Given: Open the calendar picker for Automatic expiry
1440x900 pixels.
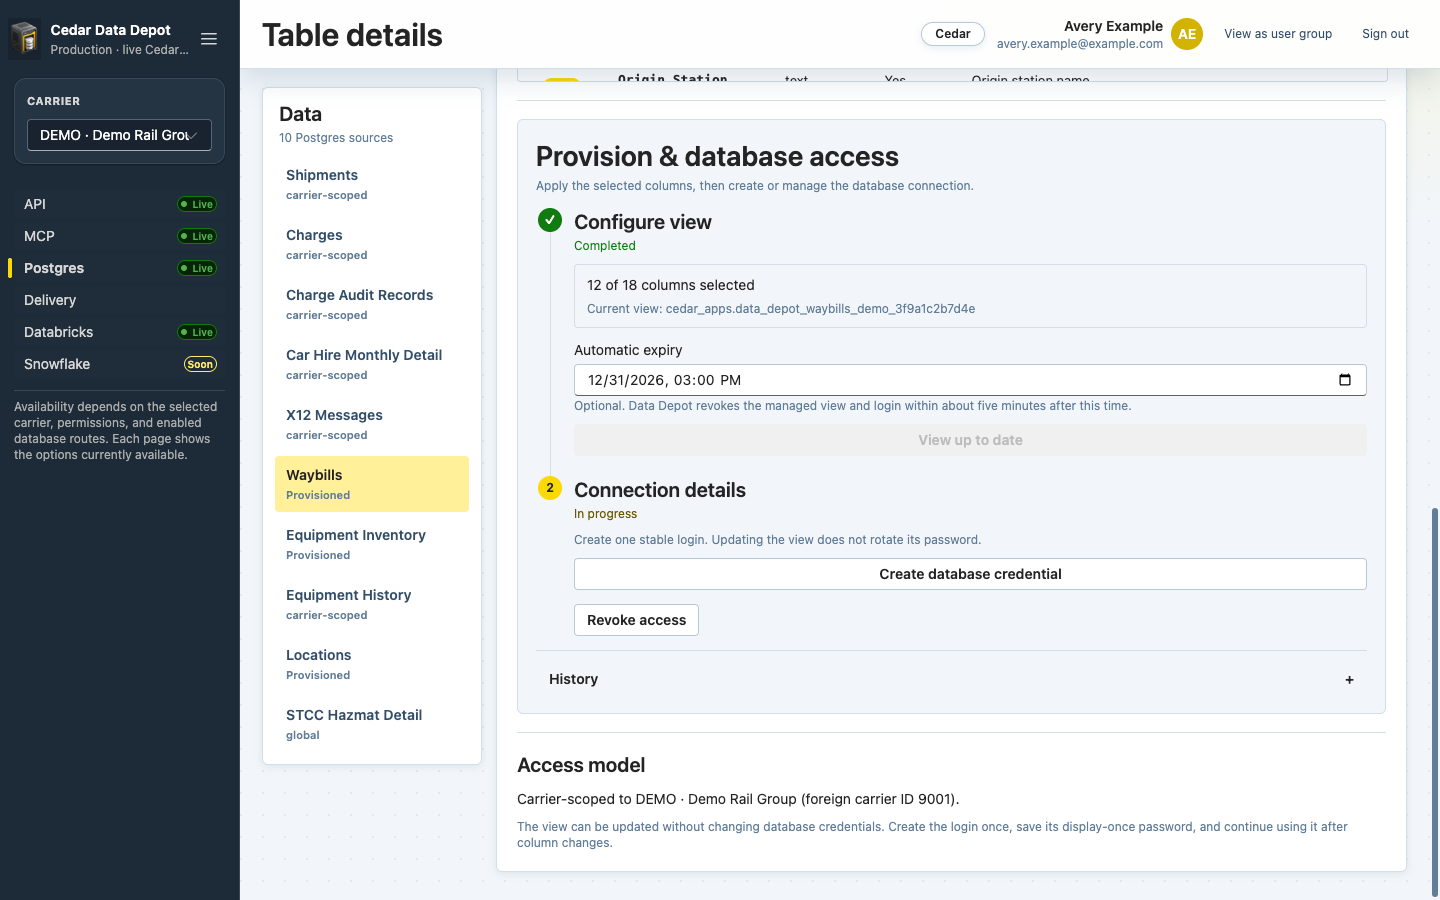Looking at the screenshot, I should click(1345, 380).
